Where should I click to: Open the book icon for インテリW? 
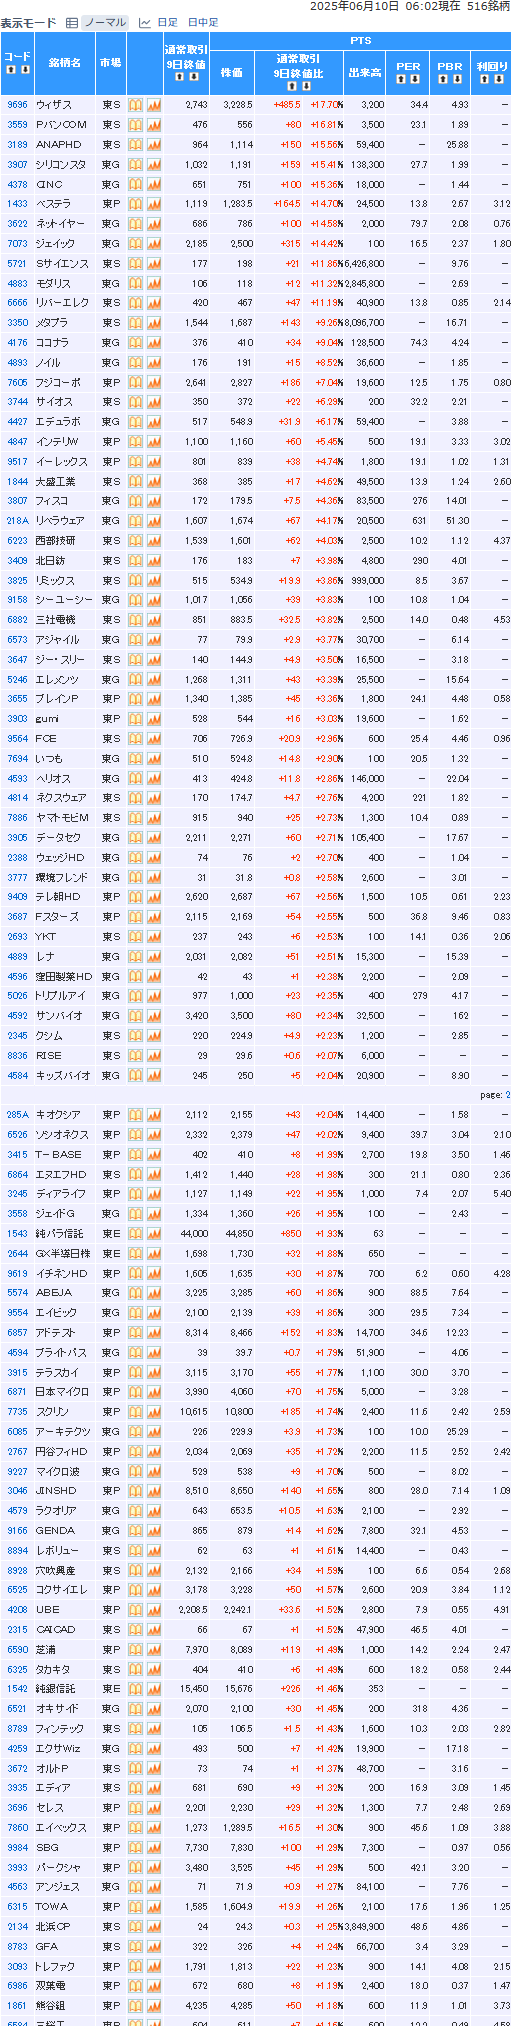(x=135, y=442)
